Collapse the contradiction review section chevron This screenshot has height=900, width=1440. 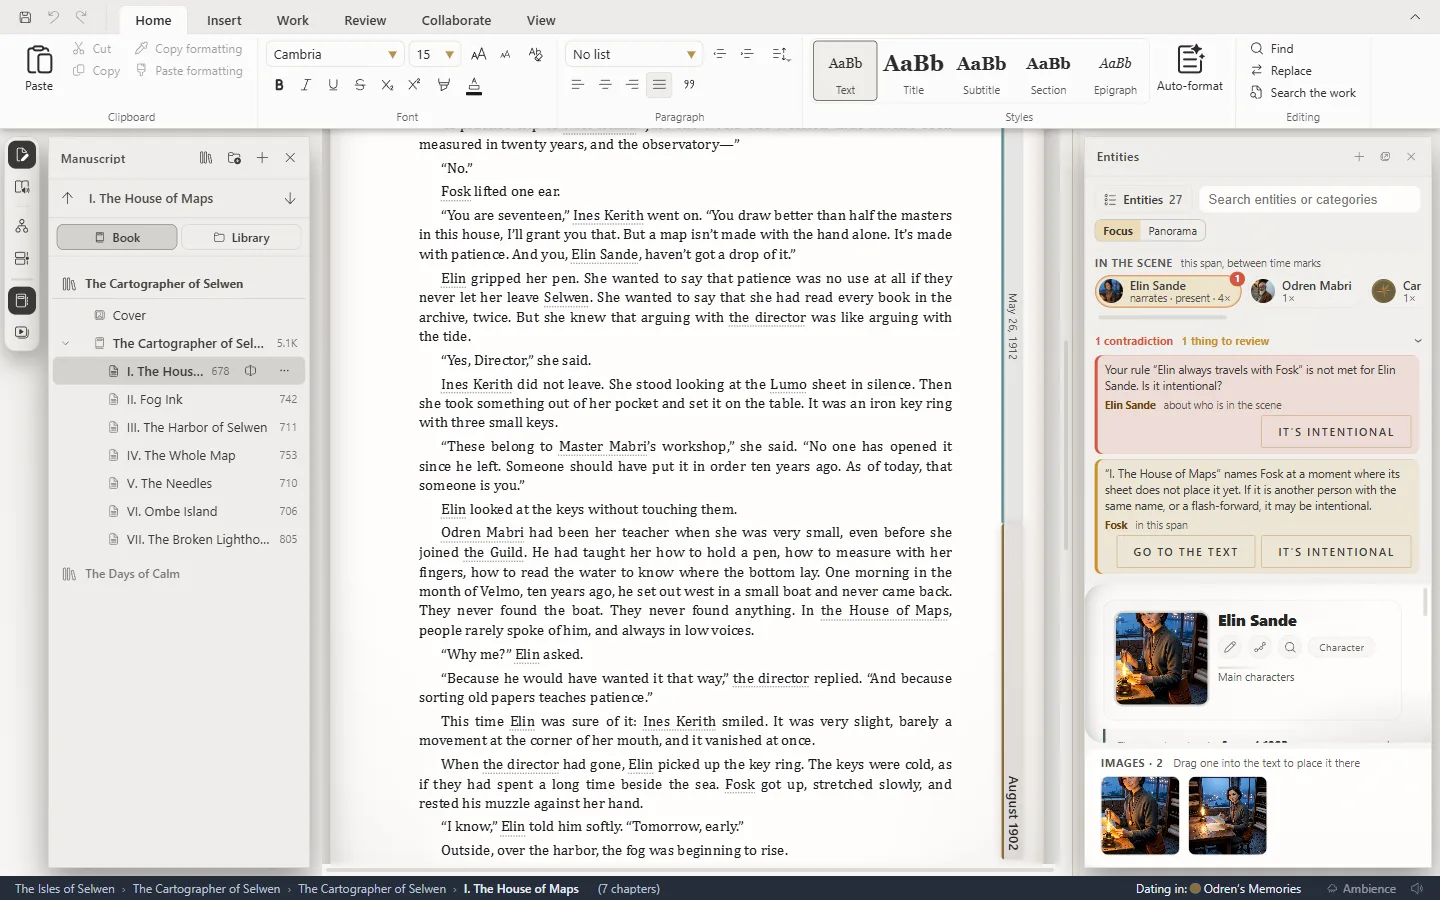1417,341
